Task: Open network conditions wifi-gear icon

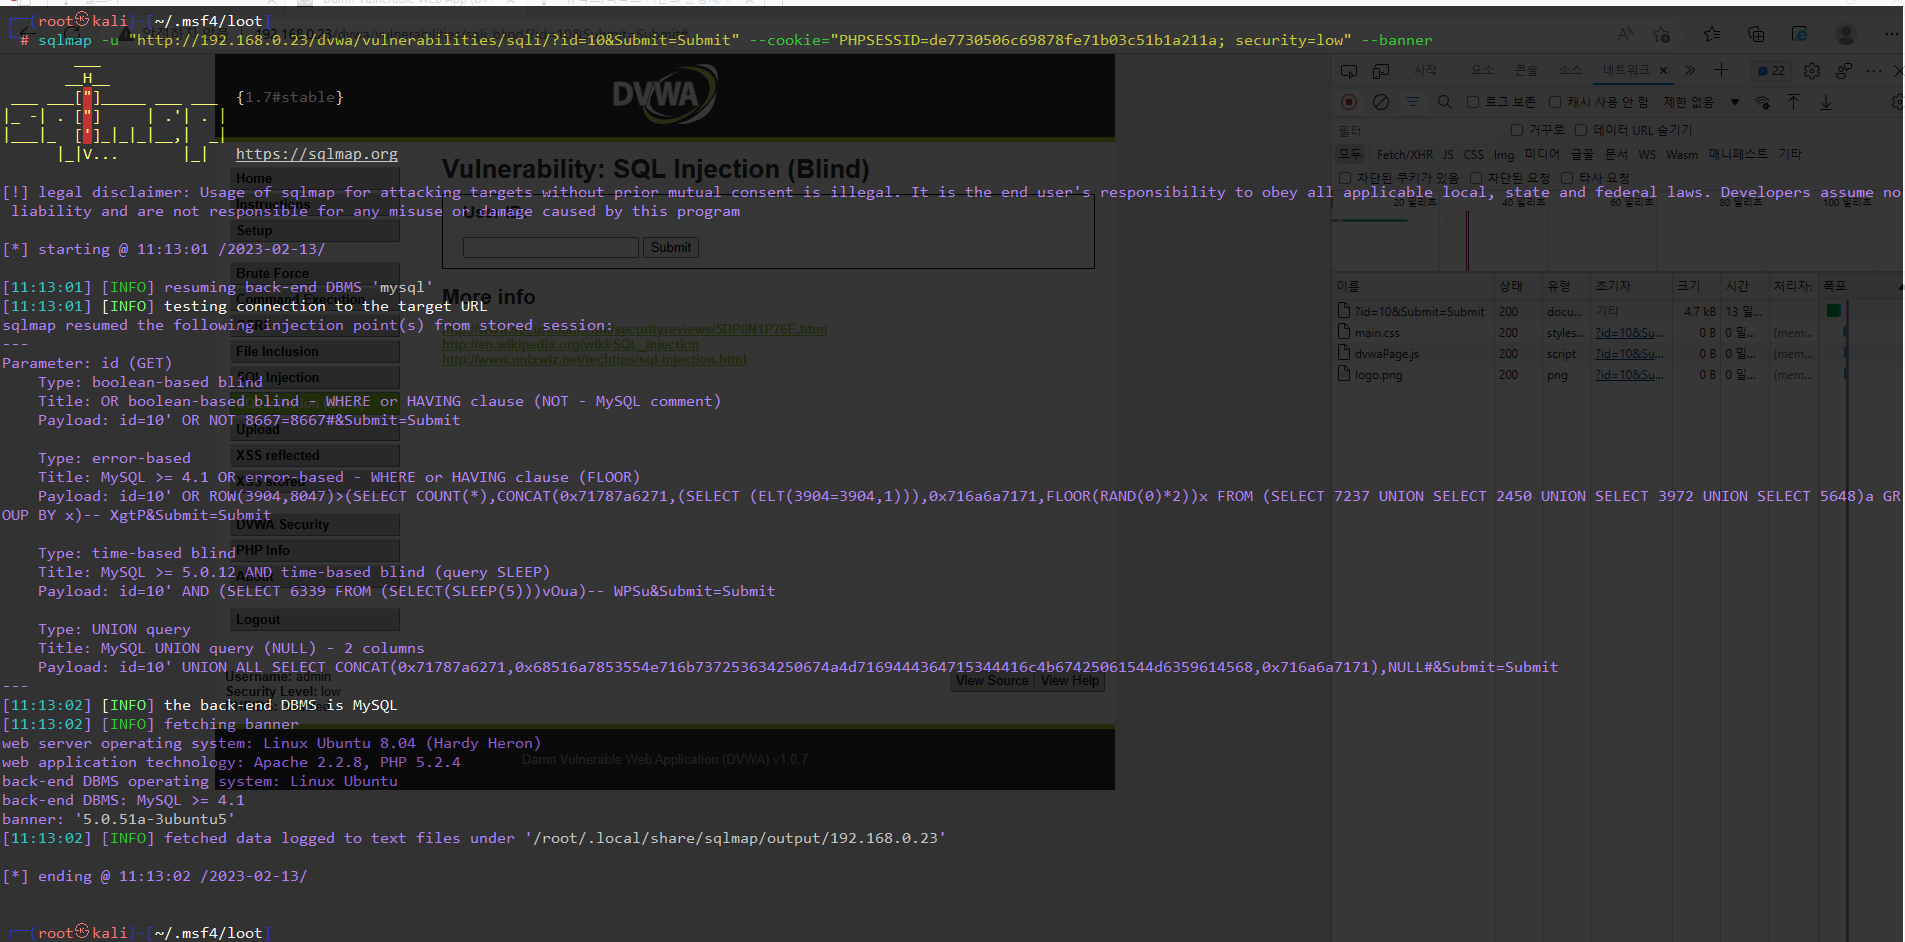Action: click(x=1763, y=102)
